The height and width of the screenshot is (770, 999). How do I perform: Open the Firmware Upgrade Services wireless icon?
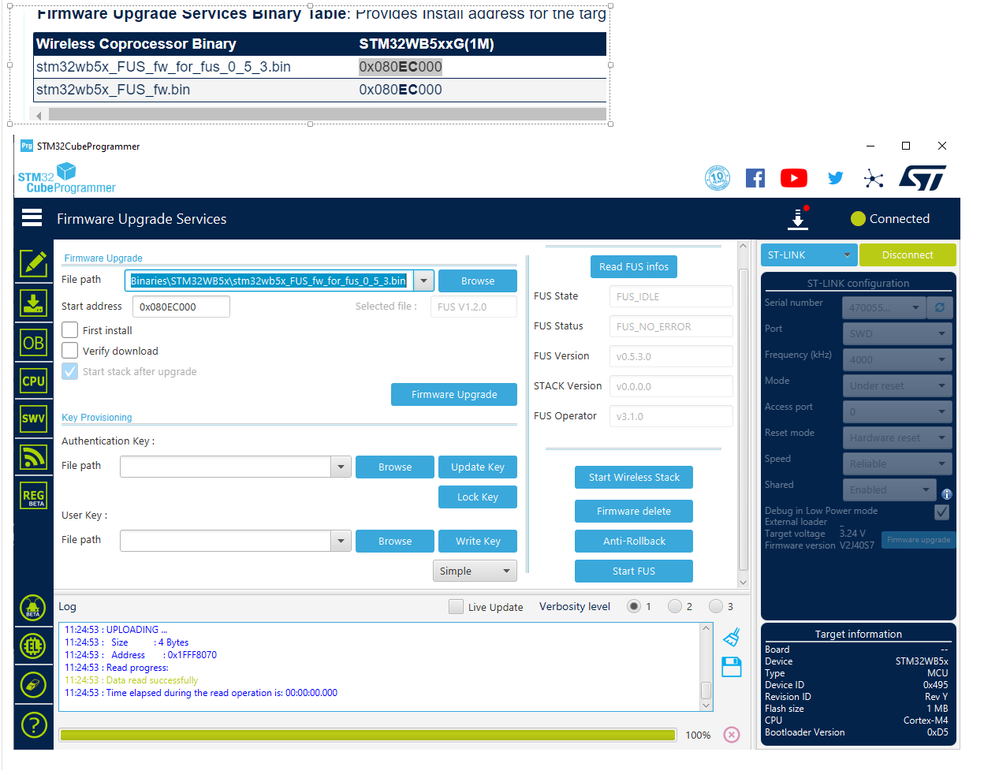pos(33,457)
